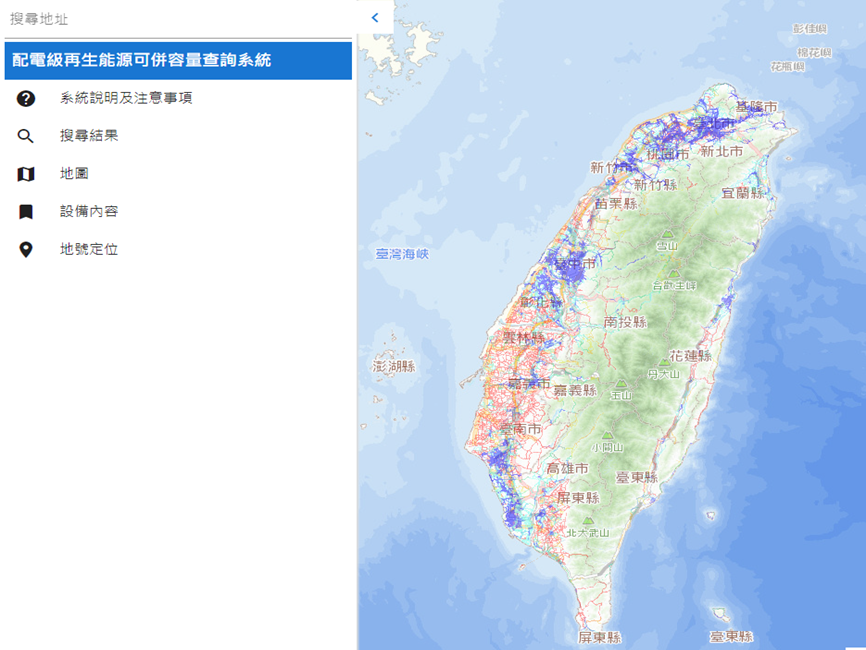Focus the 搜尋地址 search field
Screen dimensions: 866x650
click(178, 19)
